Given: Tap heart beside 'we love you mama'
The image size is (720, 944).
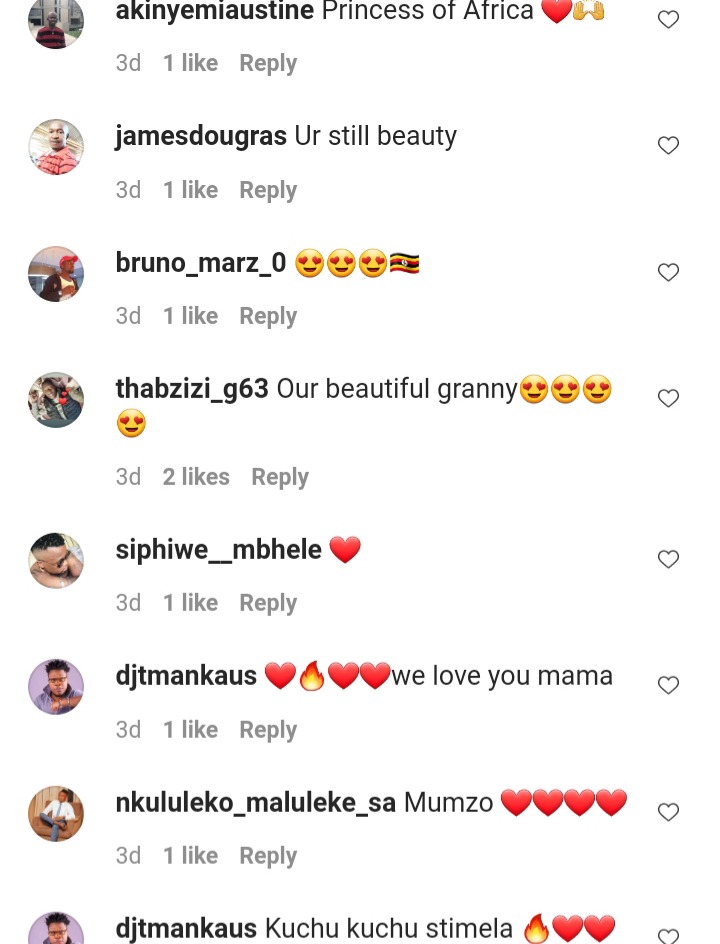Looking at the screenshot, I should click(668, 685).
